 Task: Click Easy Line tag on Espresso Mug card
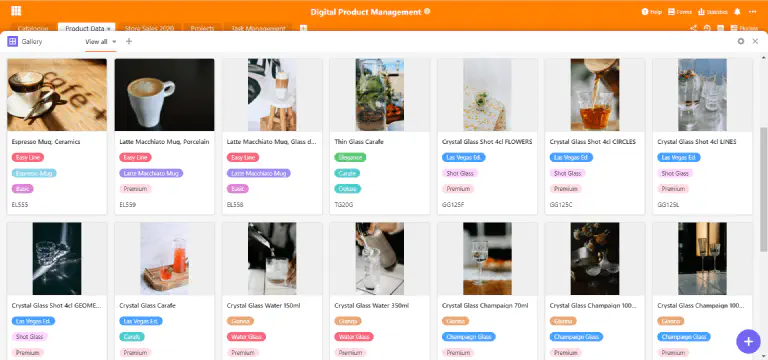pos(27,158)
